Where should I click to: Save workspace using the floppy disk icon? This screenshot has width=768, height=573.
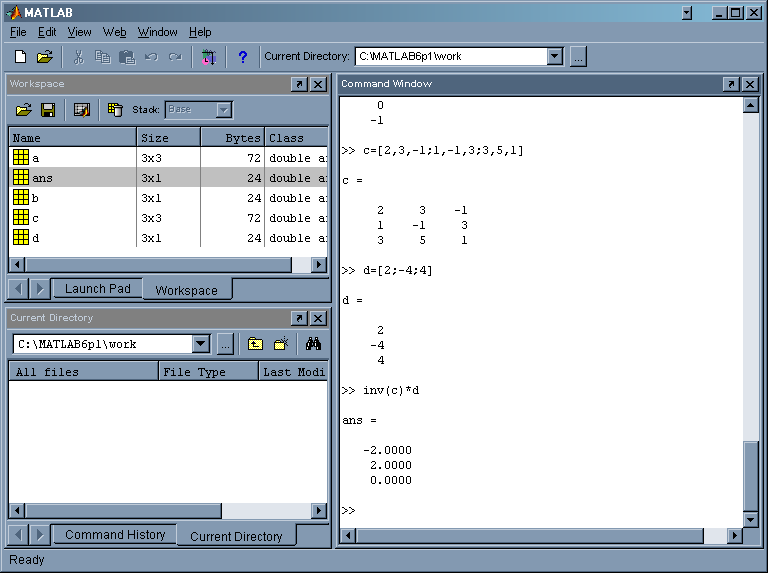click(x=47, y=109)
